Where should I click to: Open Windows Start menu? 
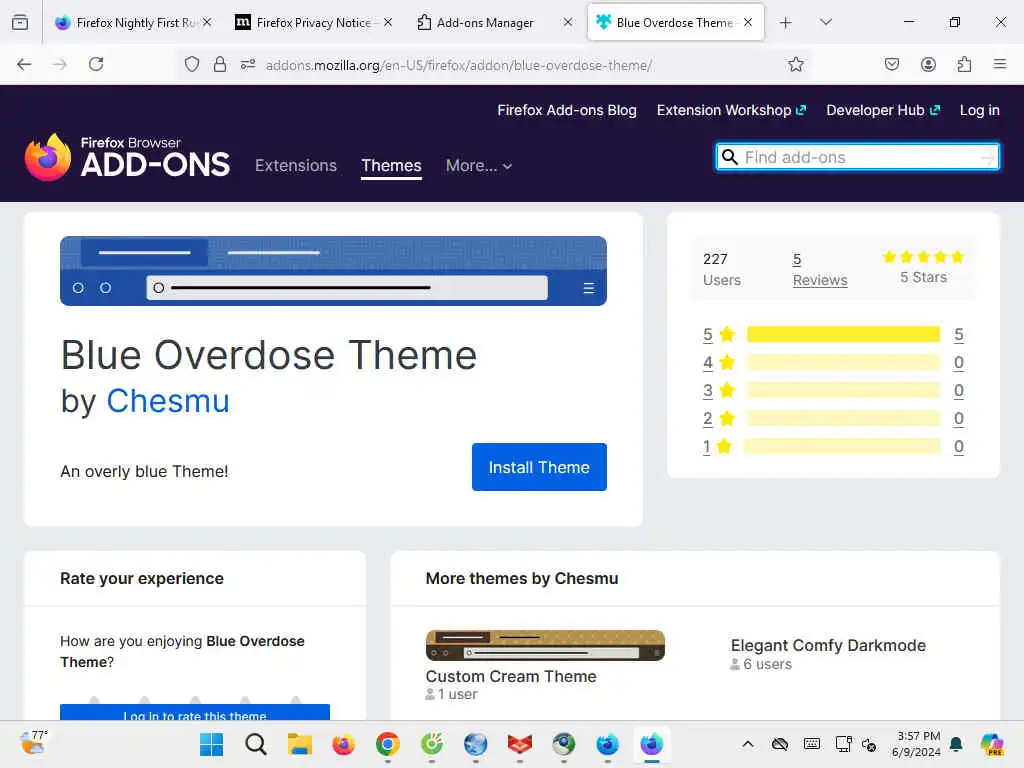pyautogui.click(x=211, y=744)
